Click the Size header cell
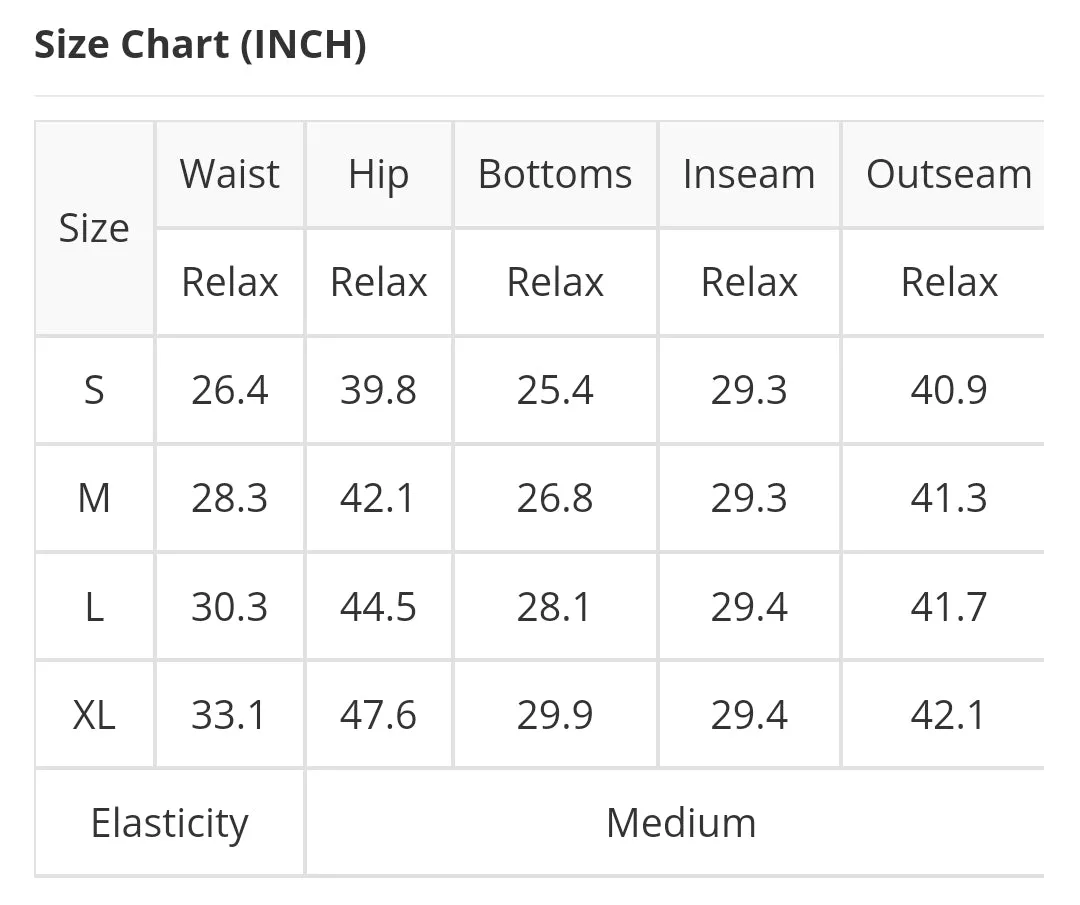Viewport: 1080px width, 905px height. pyautogui.click(x=94, y=228)
